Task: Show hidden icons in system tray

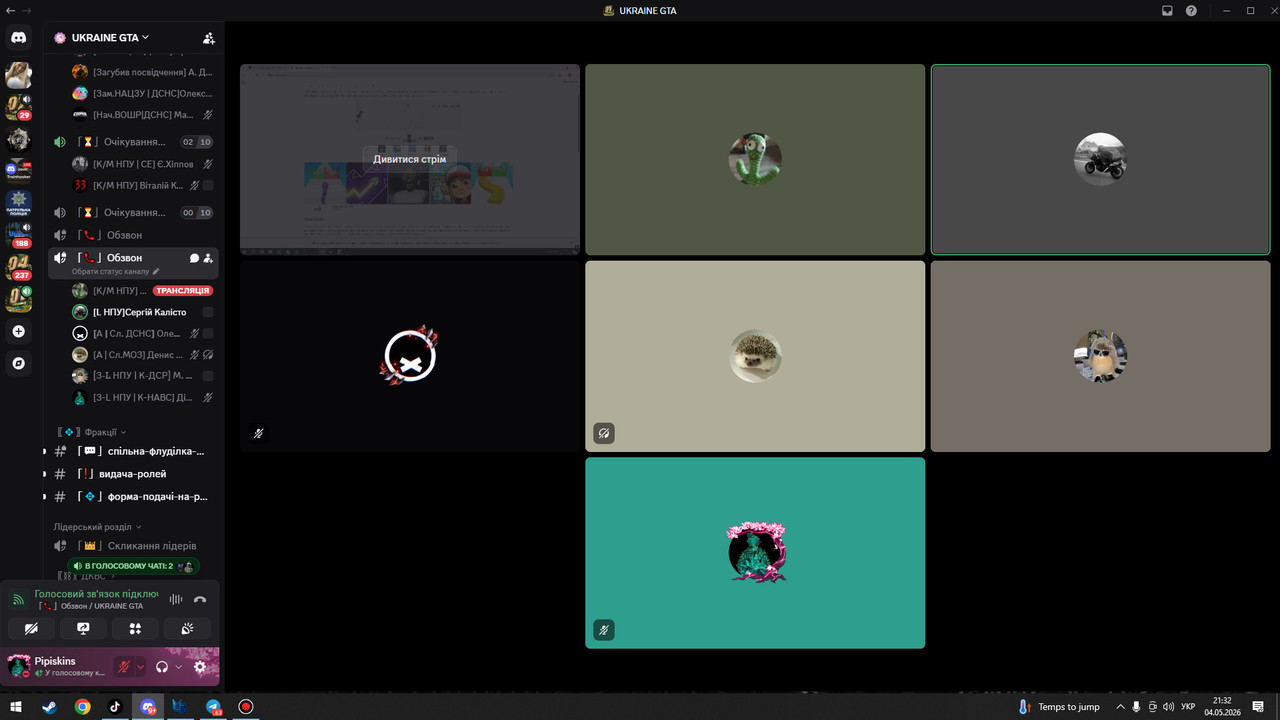Action: pos(1120,707)
